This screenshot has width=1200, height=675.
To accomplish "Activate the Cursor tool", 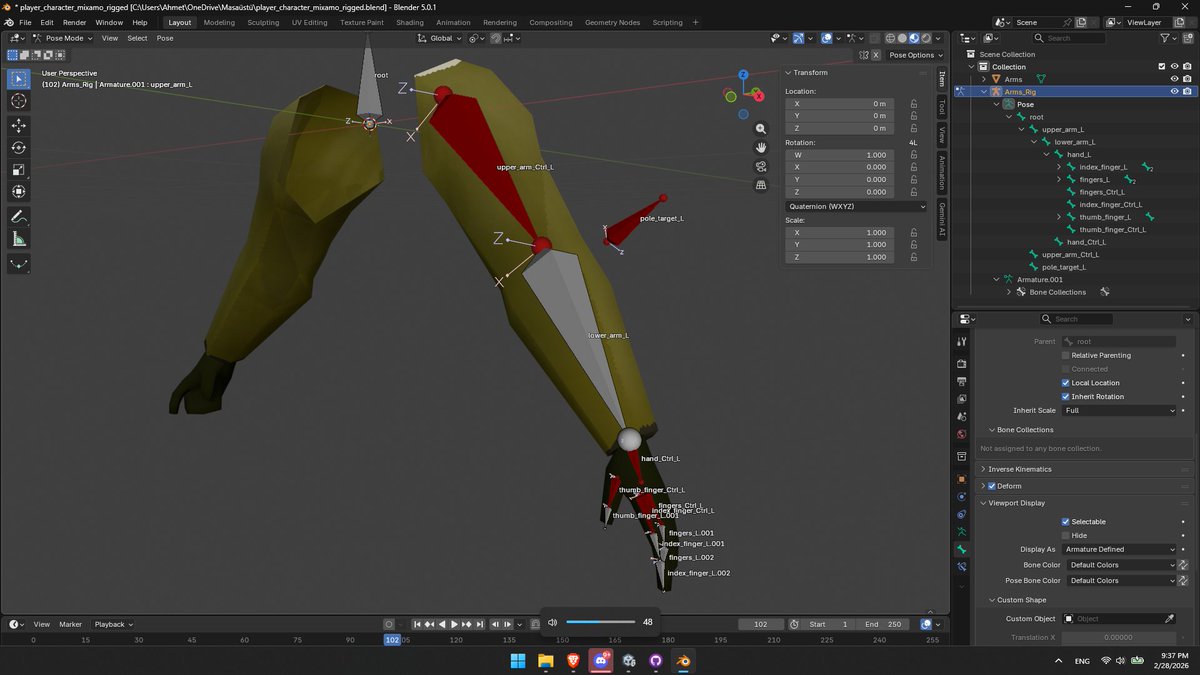I will point(19,101).
